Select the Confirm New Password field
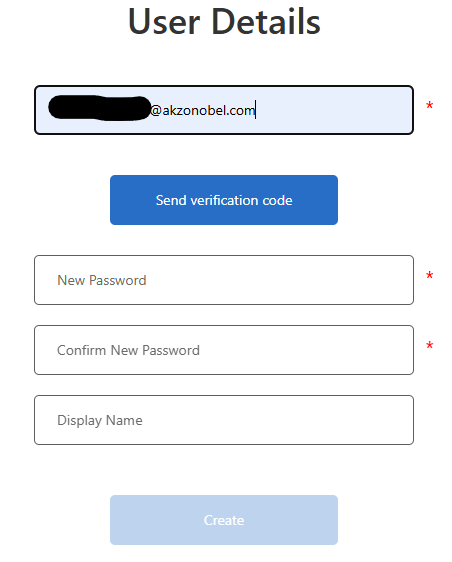 pyautogui.click(x=224, y=350)
